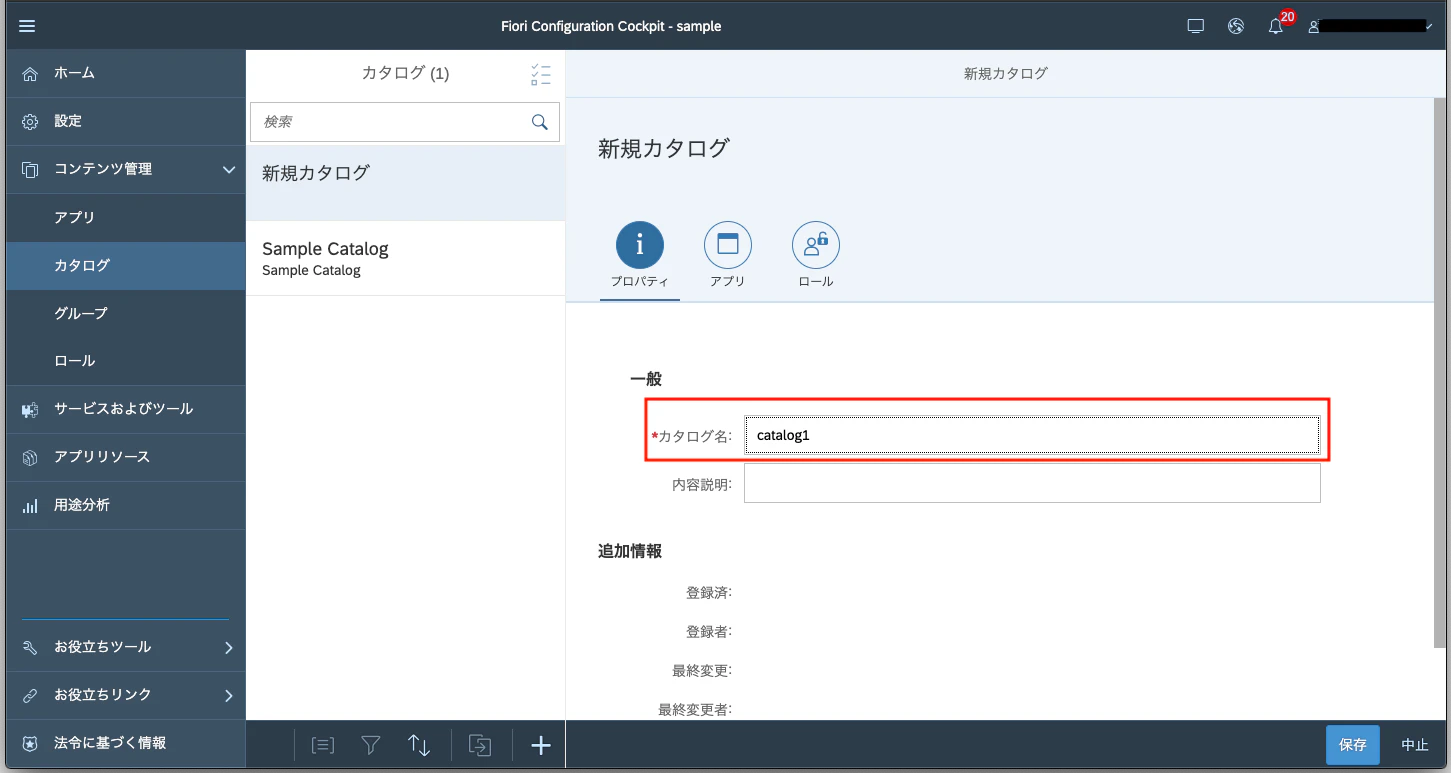Click the 内容説明 input field
The height and width of the screenshot is (773, 1451).
pos(1032,483)
